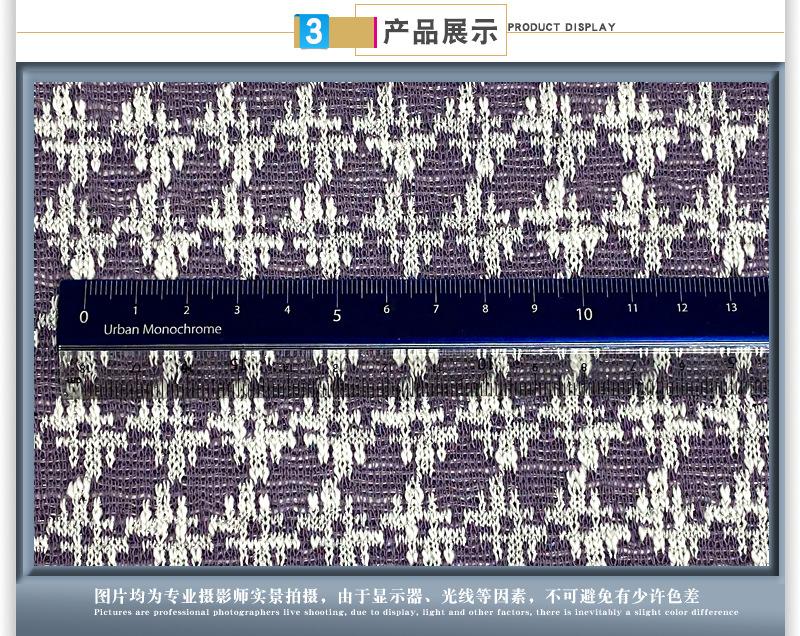Click the Urban Monochrome text on the ruler
The height and width of the screenshot is (636, 800).
[162, 329]
